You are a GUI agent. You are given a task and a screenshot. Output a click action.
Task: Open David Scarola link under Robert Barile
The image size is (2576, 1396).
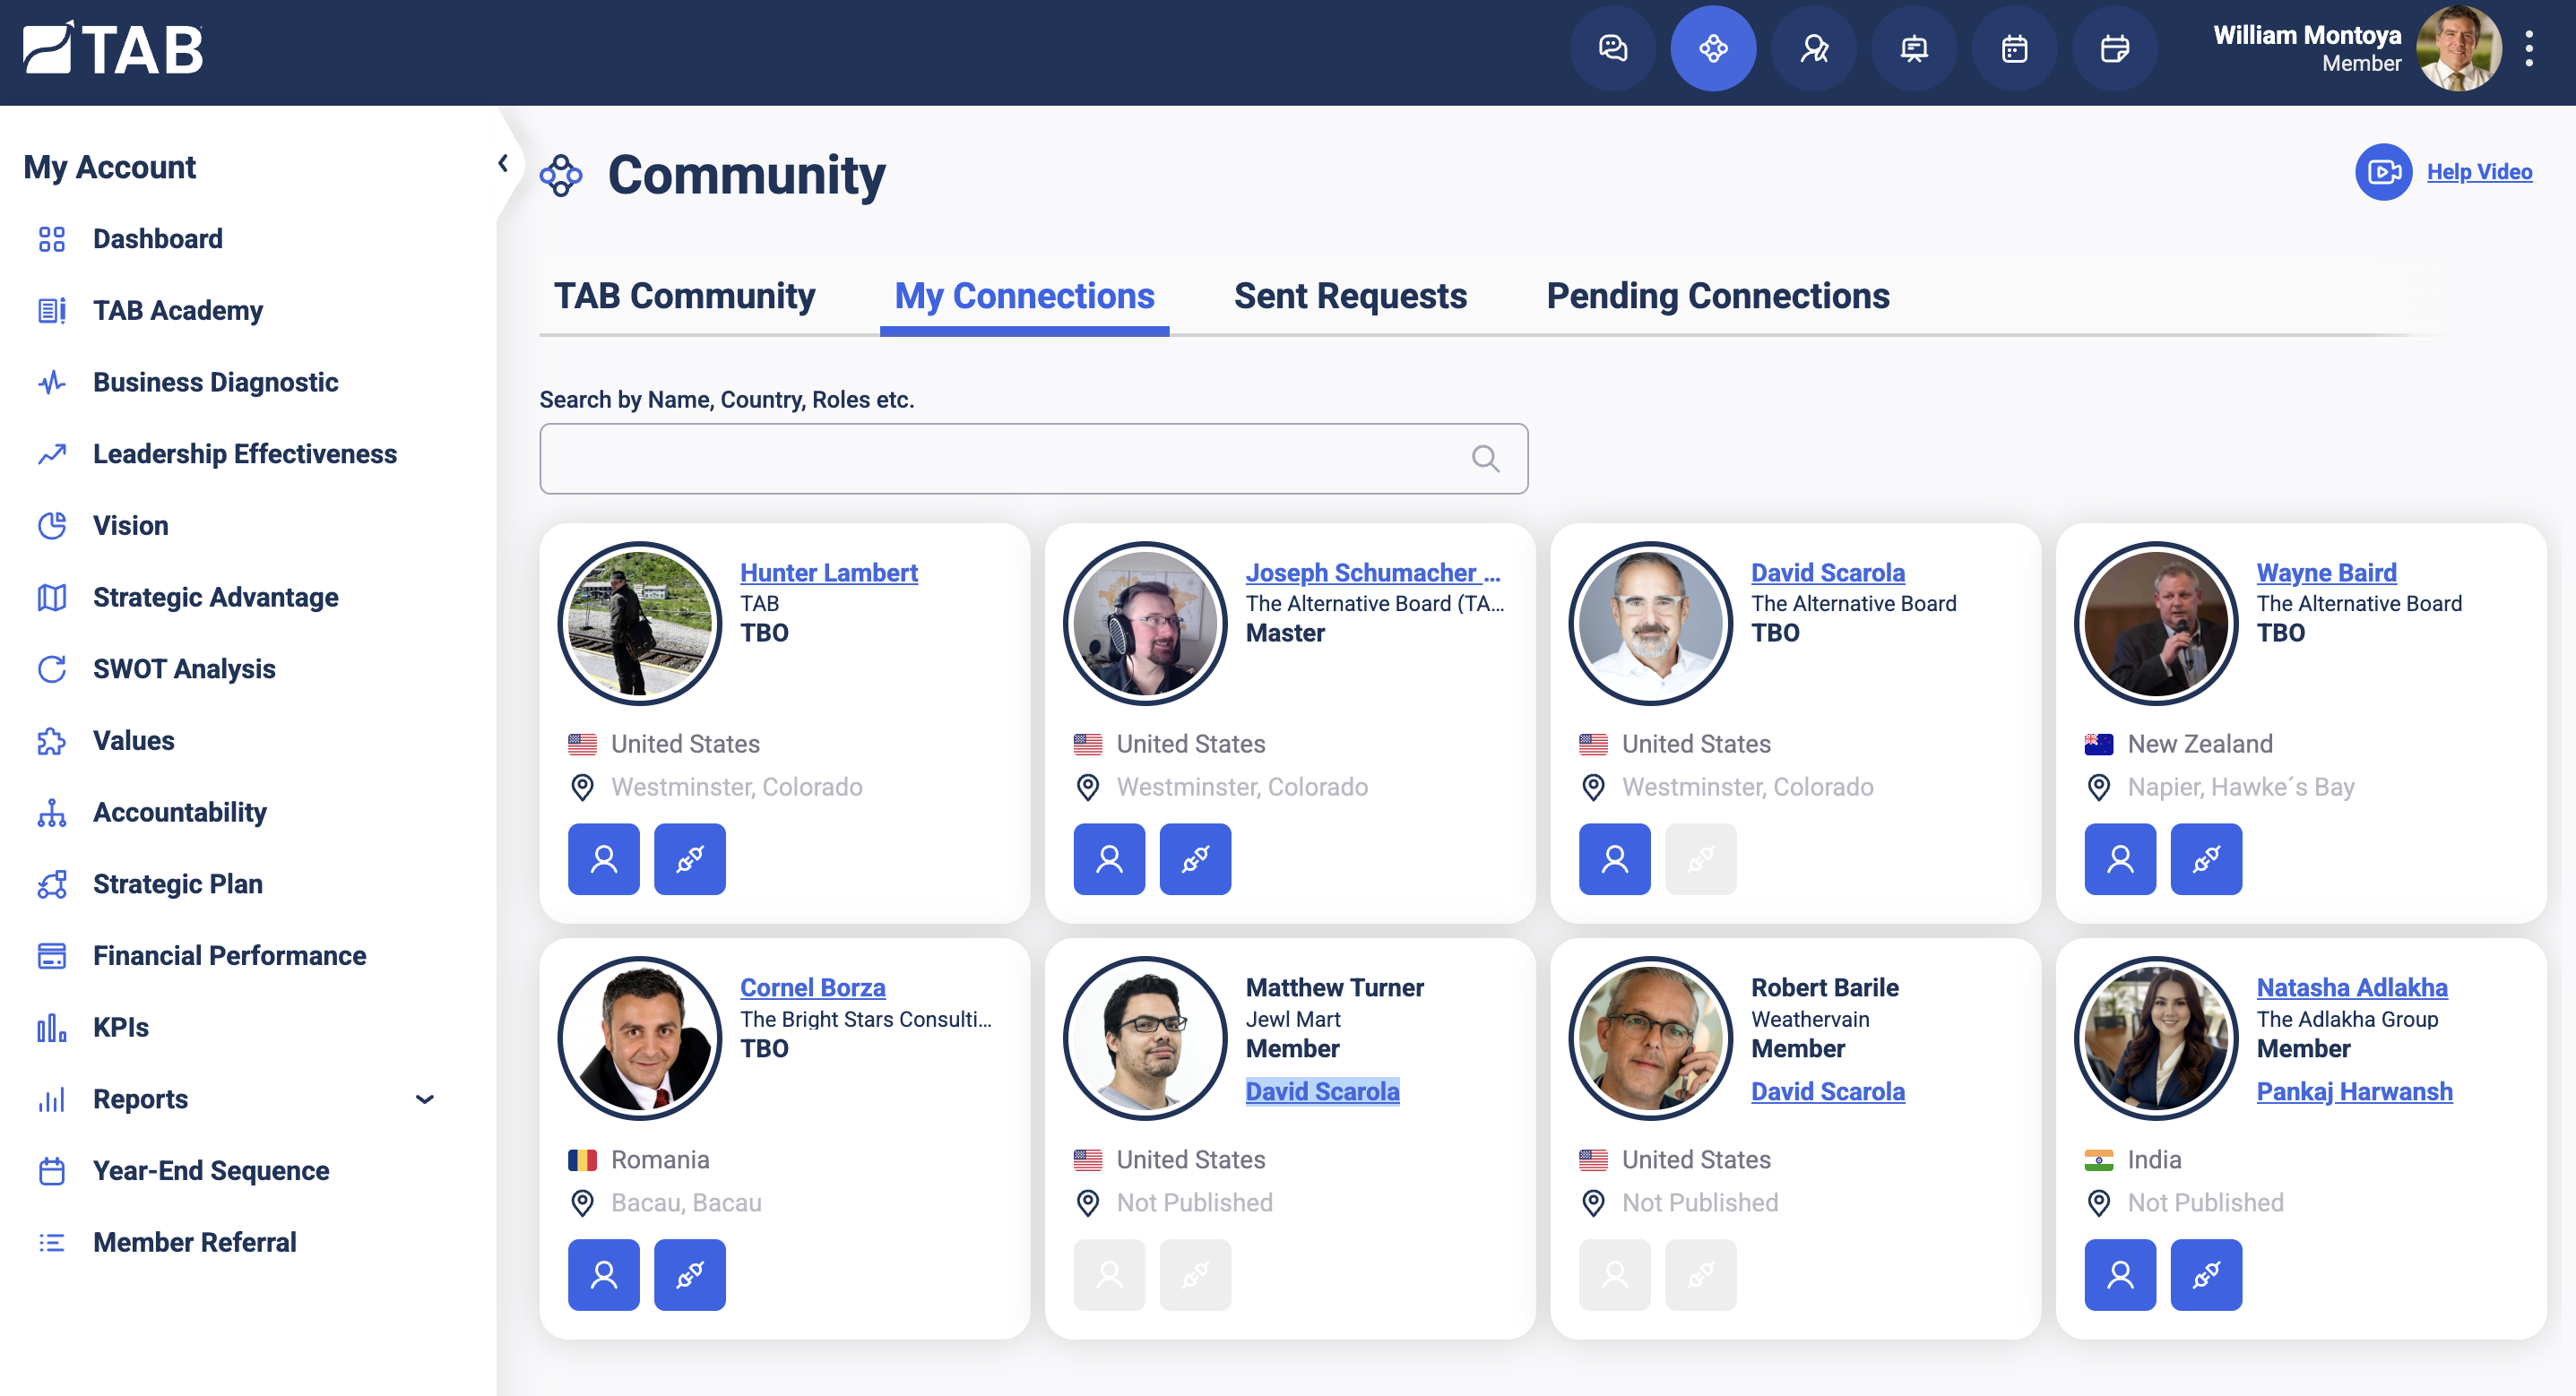coord(1827,1092)
